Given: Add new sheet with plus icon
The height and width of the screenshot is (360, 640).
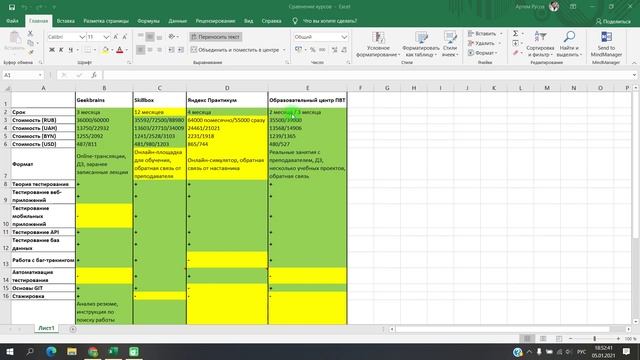Looking at the screenshot, I should 73,329.
